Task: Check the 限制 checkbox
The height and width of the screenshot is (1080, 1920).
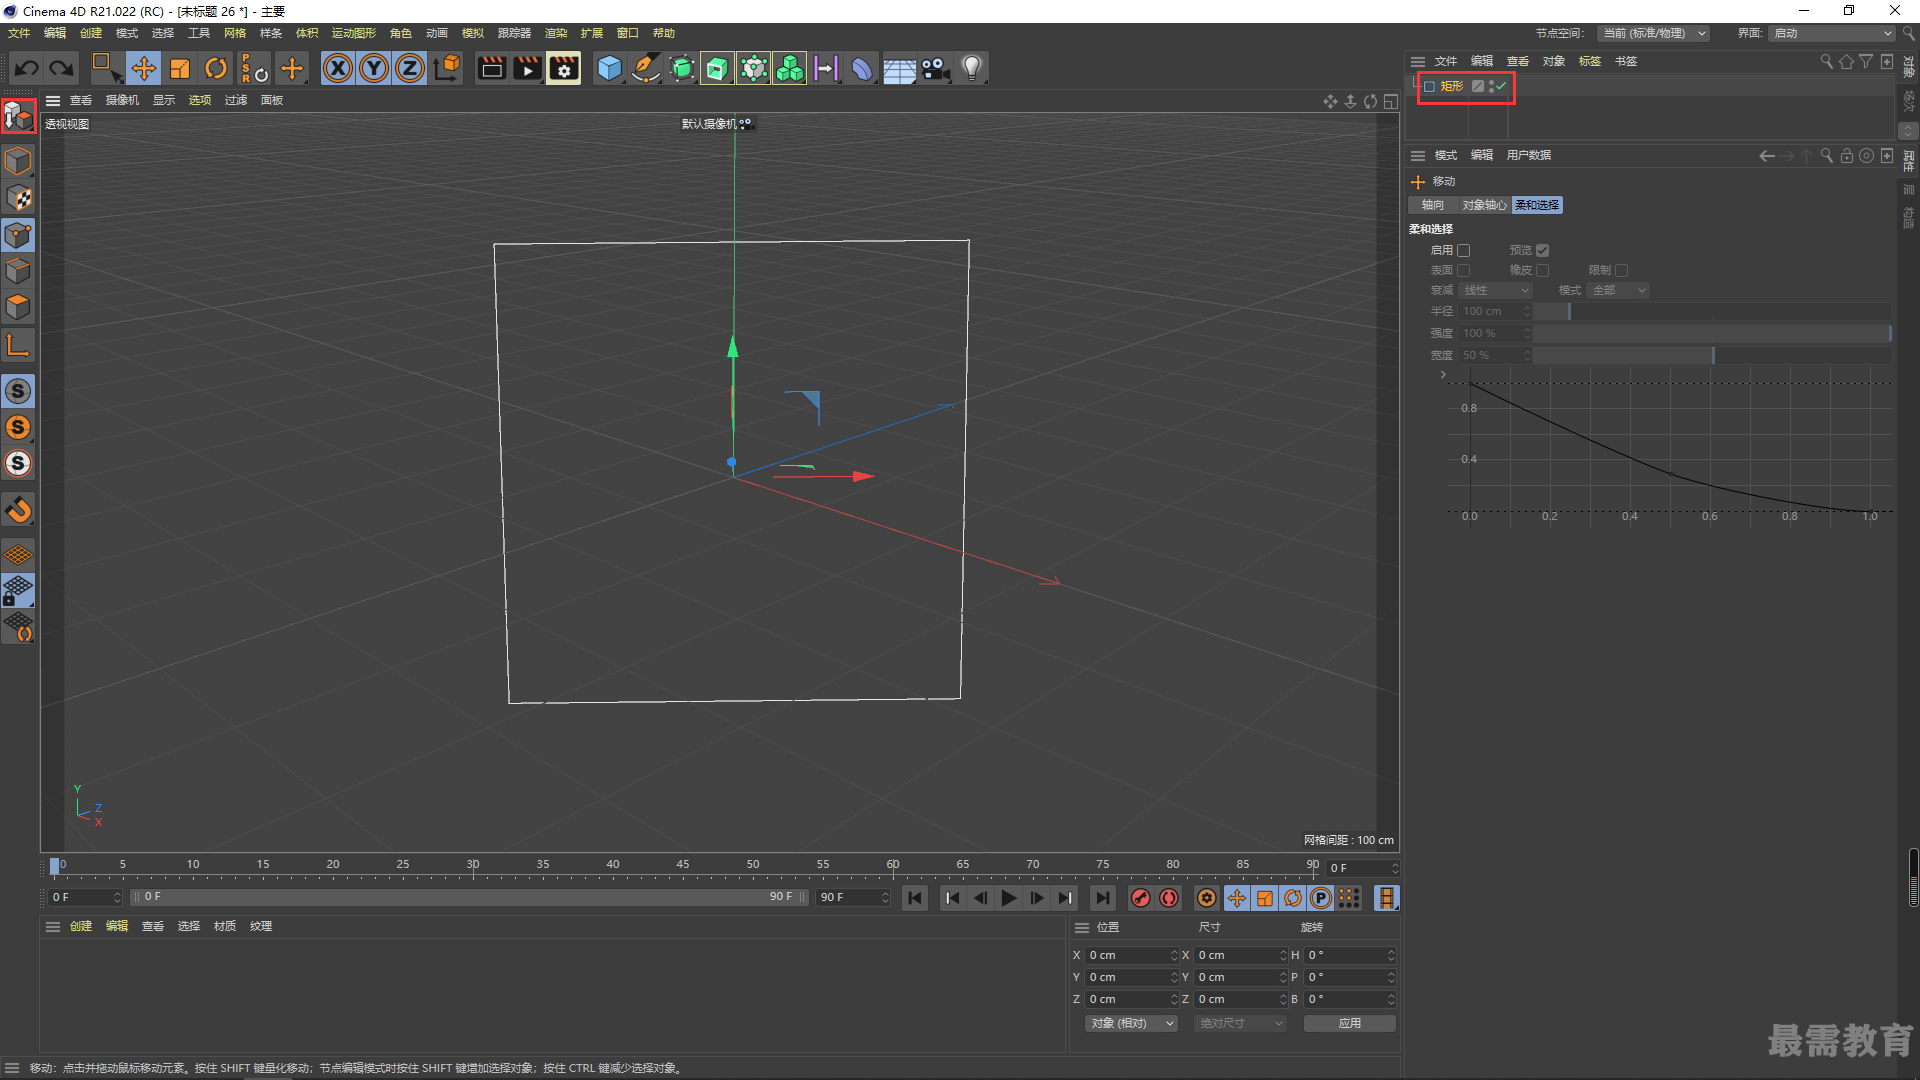Action: 1622,270
